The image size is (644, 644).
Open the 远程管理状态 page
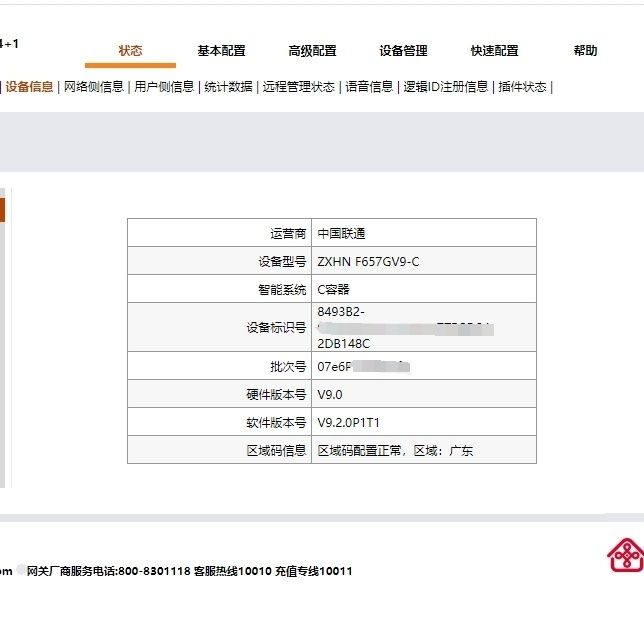(299, 87)
